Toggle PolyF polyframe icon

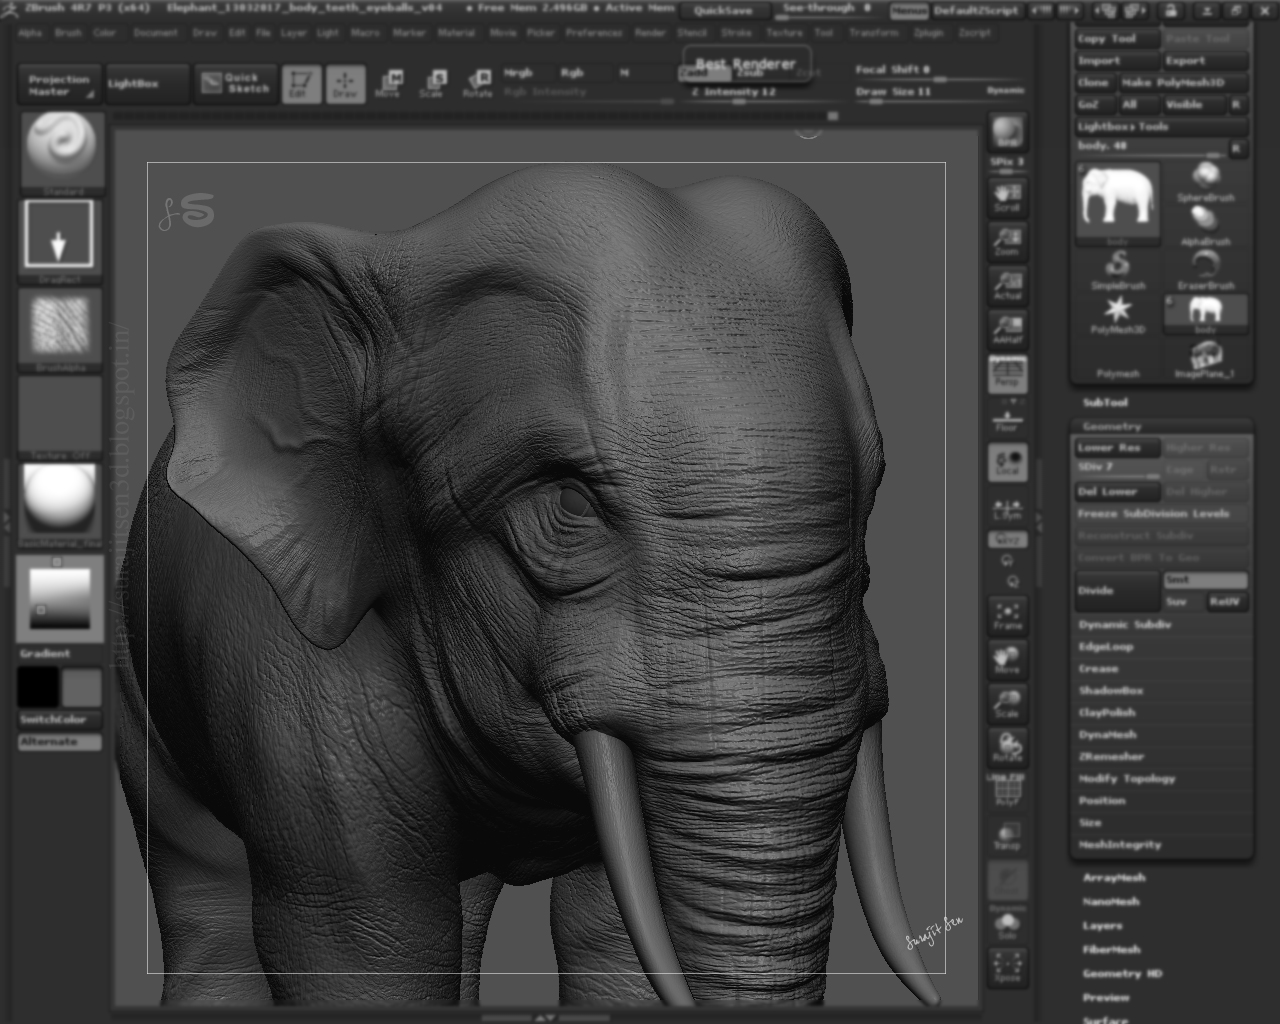point(1007,792)
